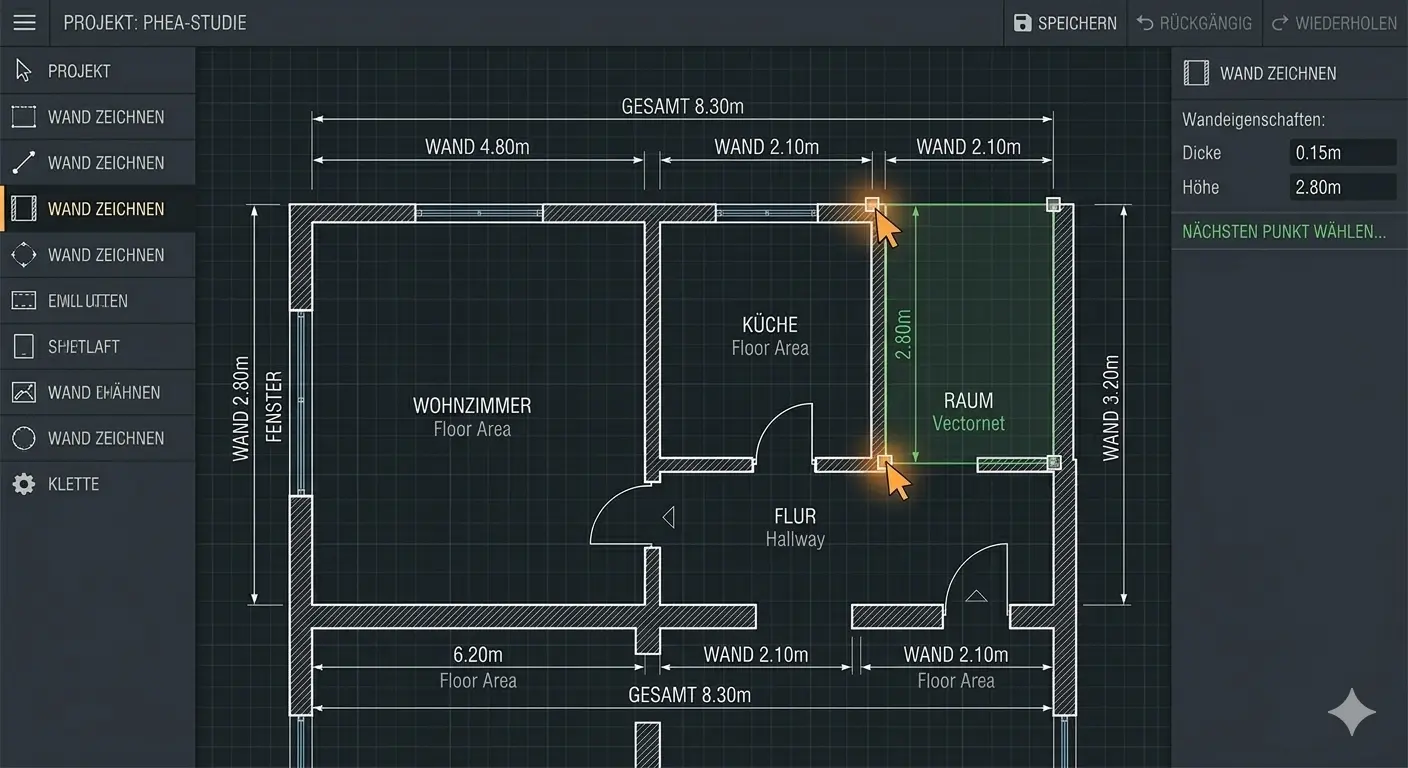Screen dimensions: 1408x768
Task: Click the KÜCHE room label
Action: click(770, 325)
